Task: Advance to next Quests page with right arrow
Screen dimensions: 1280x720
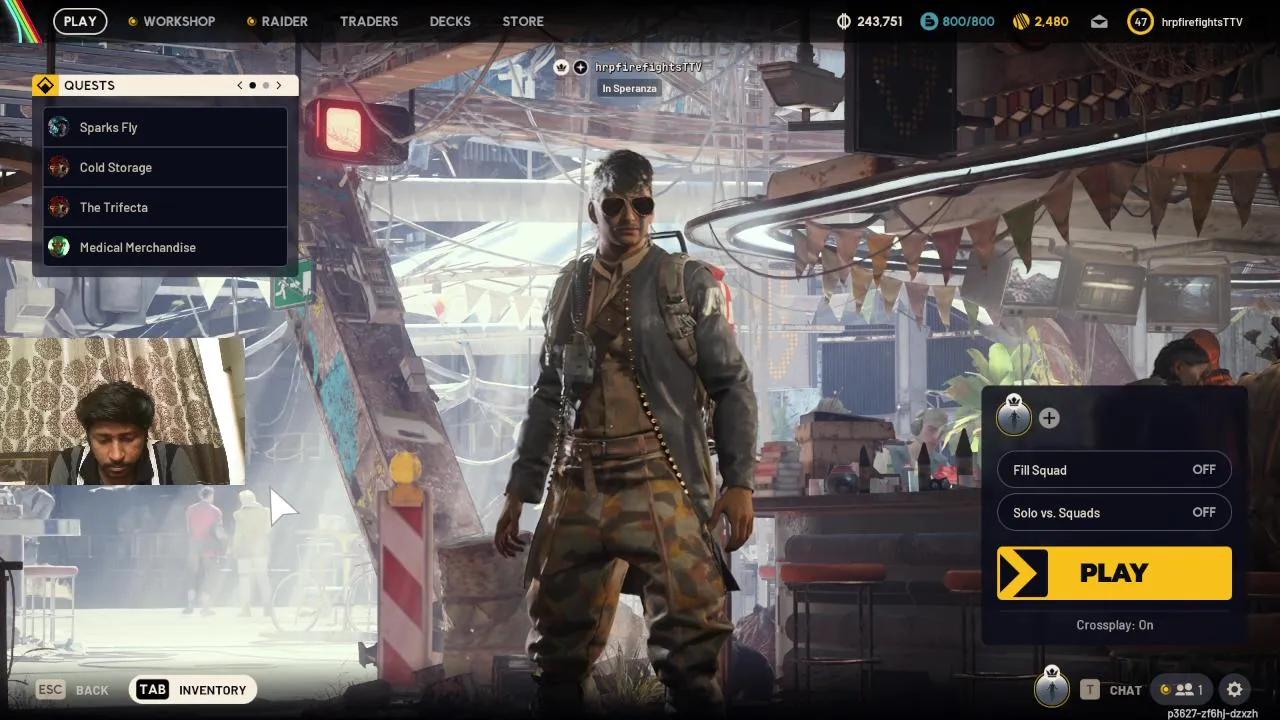Action: coord(279,85)
